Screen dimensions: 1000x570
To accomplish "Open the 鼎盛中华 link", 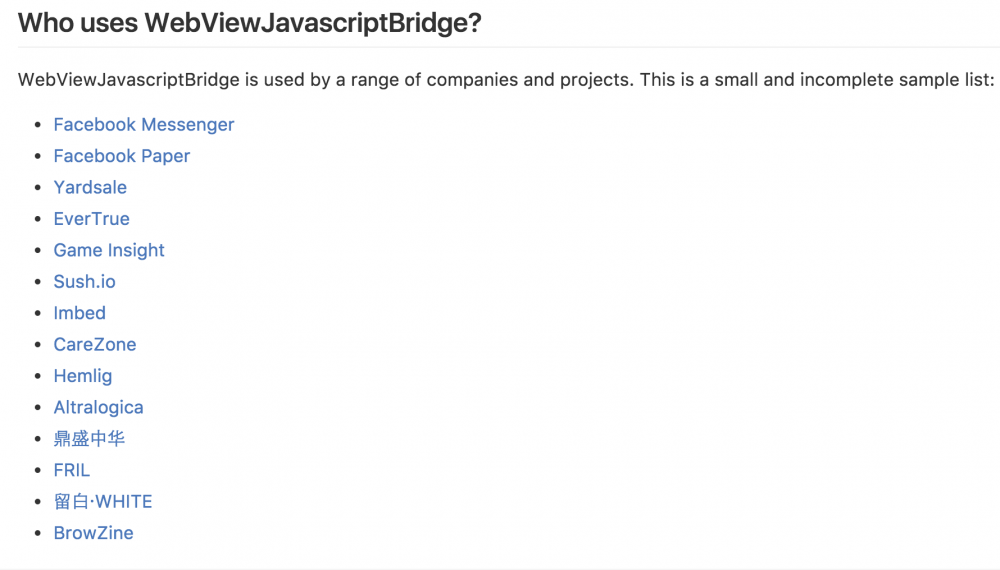I will pos(89,439).
